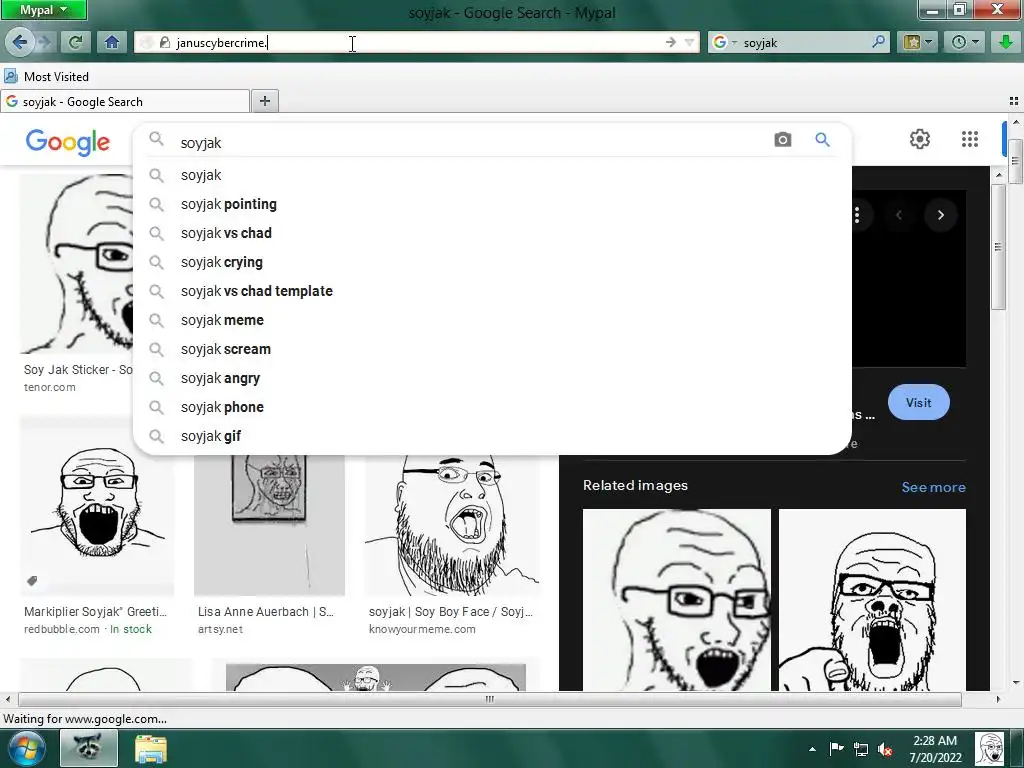The image size is (1024, 768).
Task: Open the history clock menu
Action: click(965, 42)
